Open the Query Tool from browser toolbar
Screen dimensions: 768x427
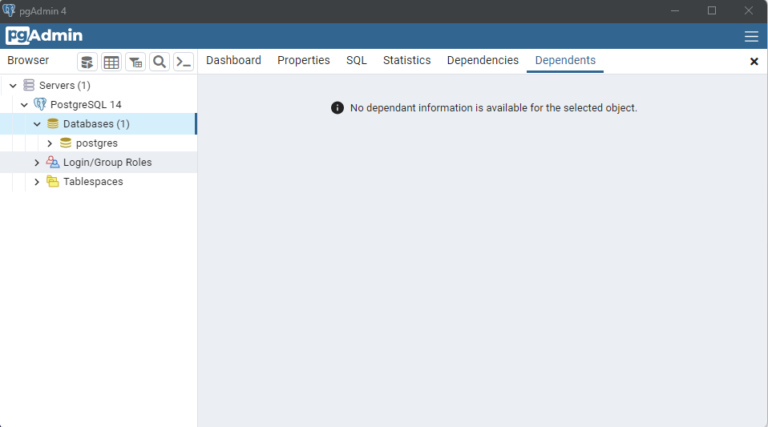click(87, 62)
